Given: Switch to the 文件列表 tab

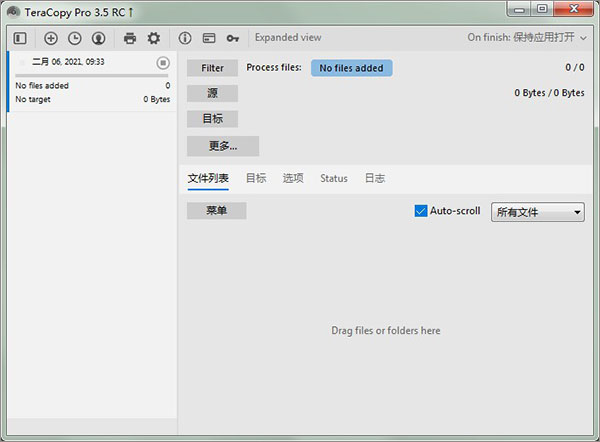Looking at the screenshot, I should [x=208, y=178].
